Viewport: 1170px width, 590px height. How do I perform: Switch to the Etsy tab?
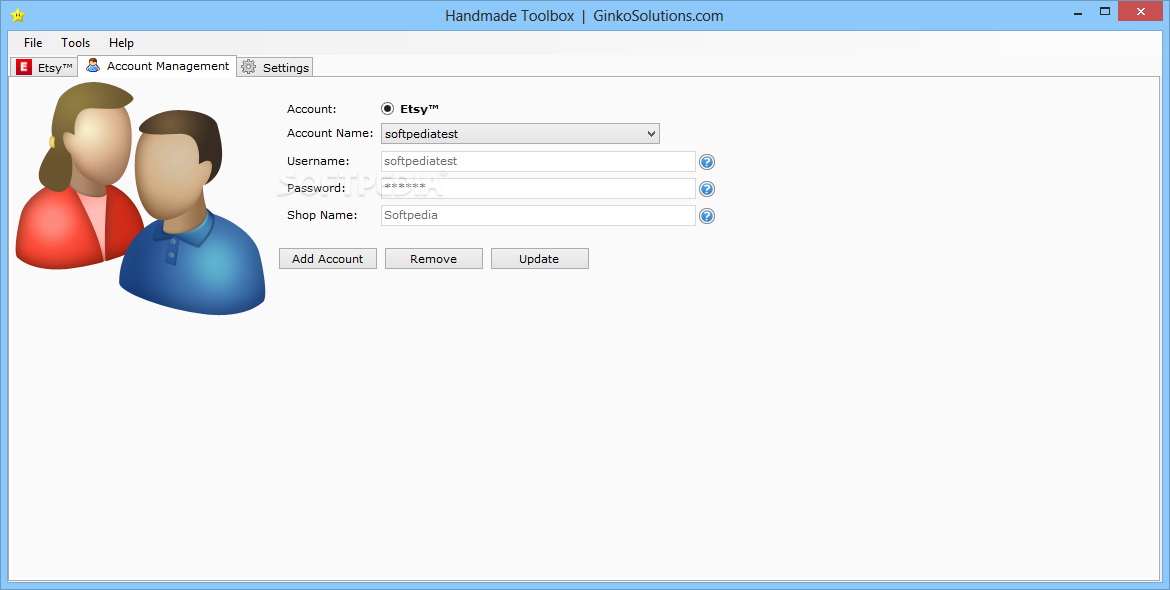coord(44,67)
